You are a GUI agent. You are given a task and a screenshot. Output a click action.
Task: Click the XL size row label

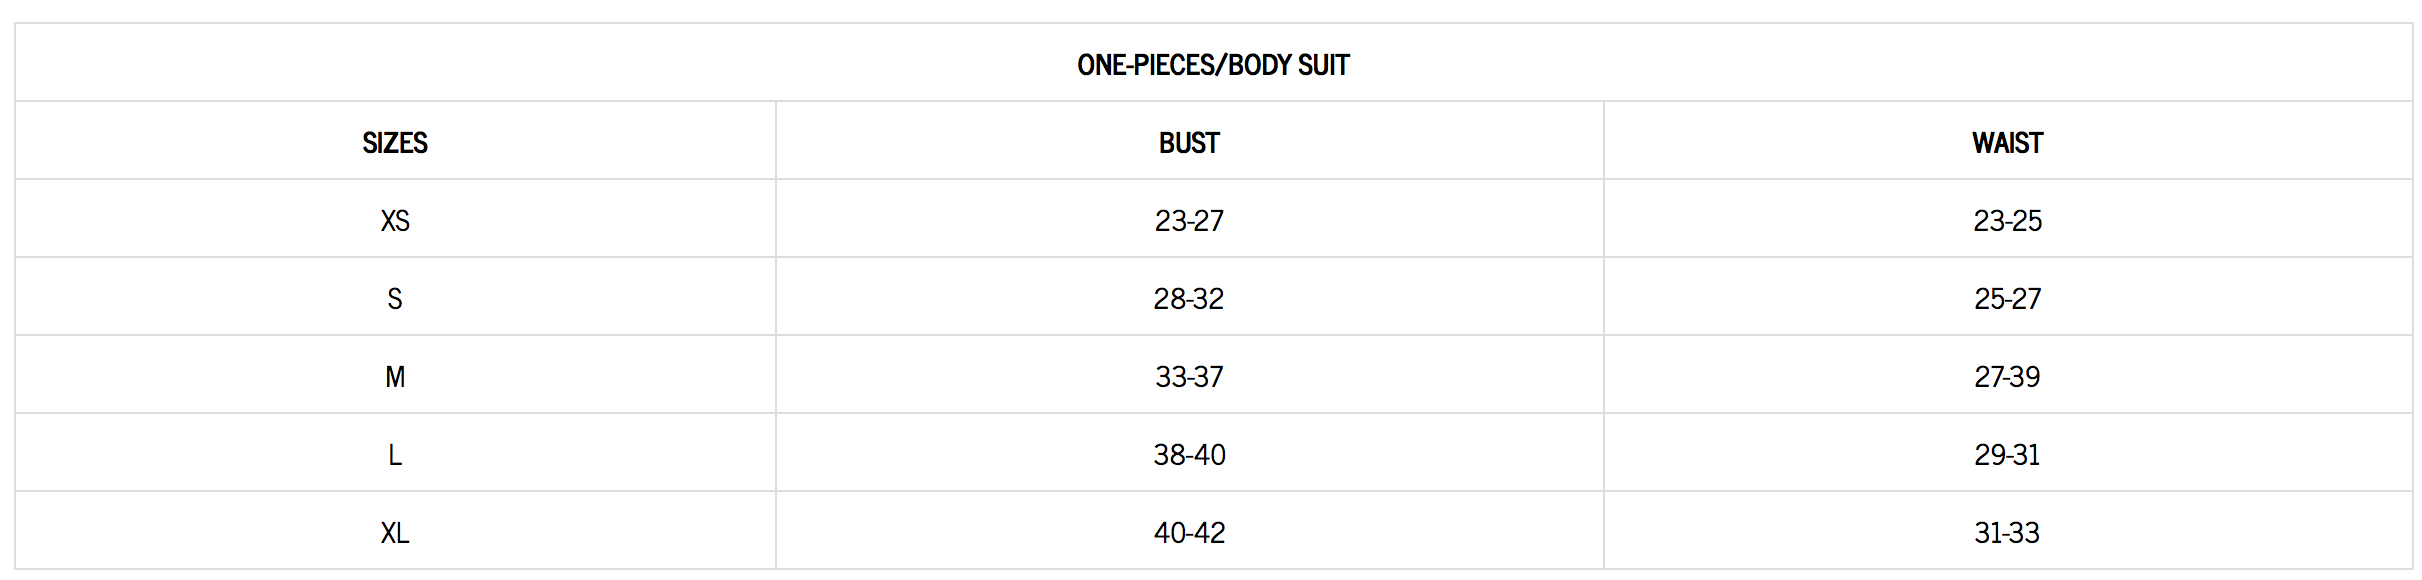click(x=395, y=533)
